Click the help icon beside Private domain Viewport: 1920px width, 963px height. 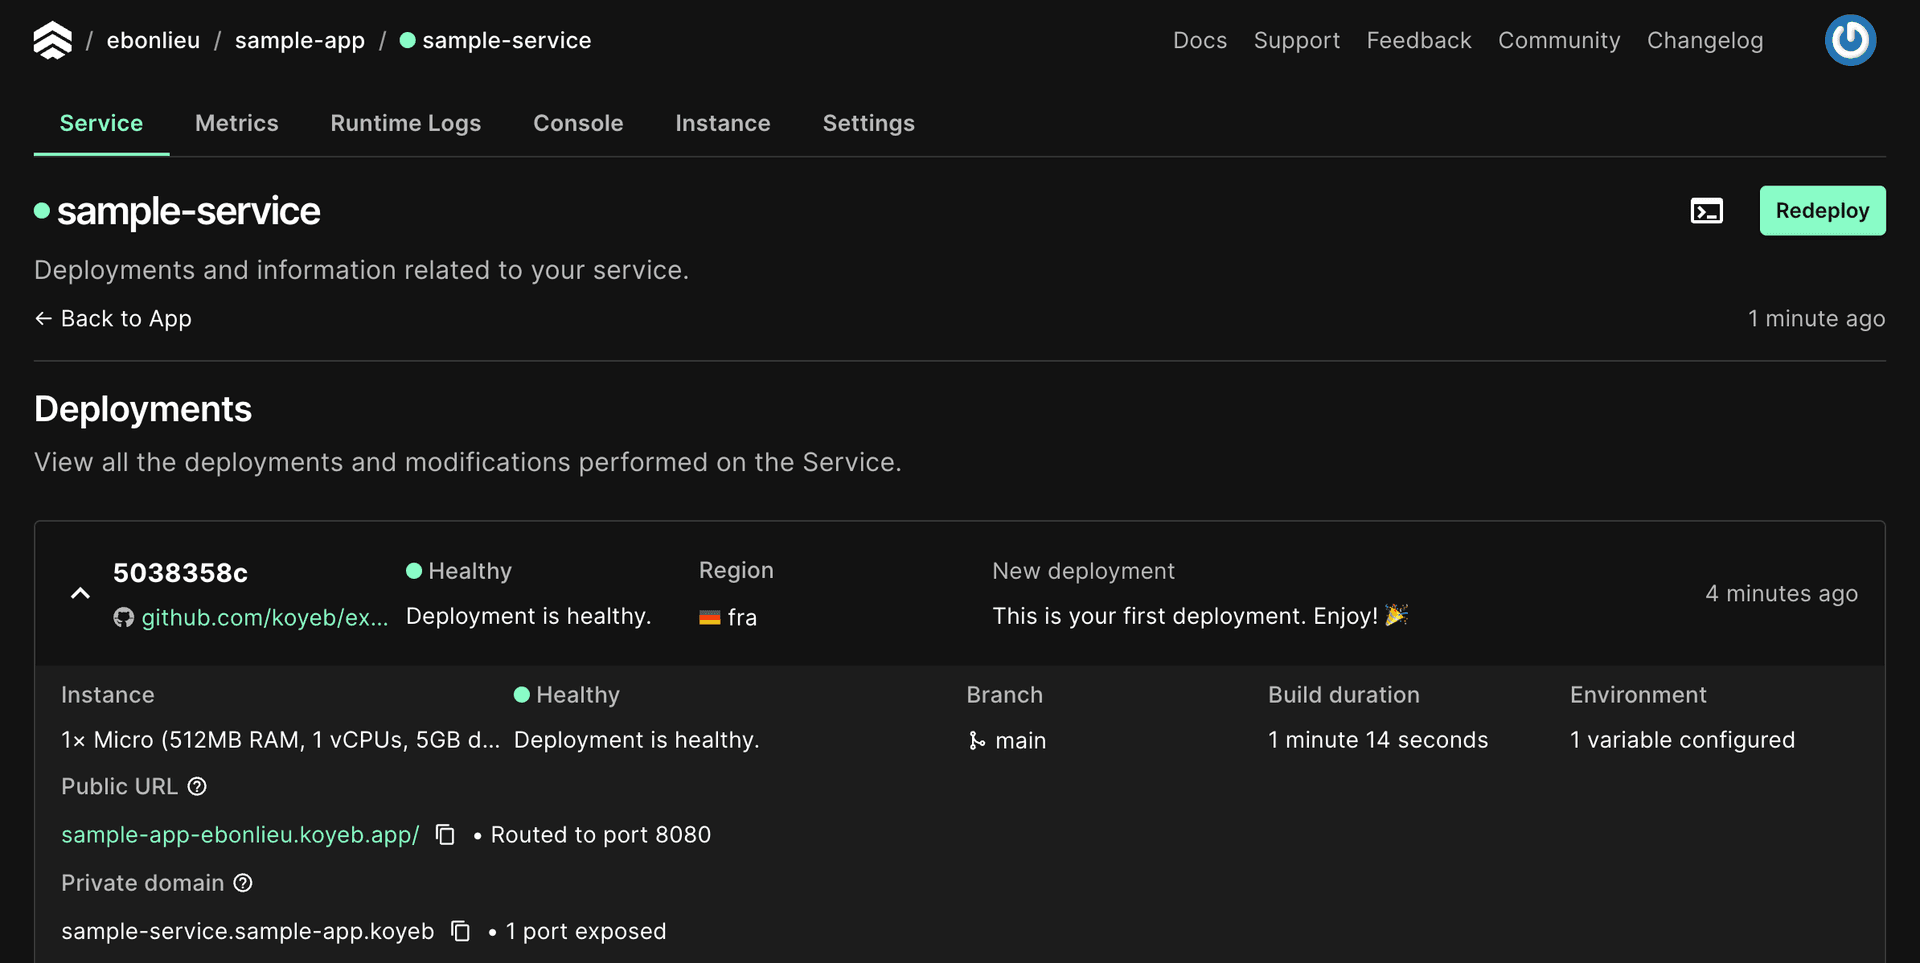pos(243,883)
